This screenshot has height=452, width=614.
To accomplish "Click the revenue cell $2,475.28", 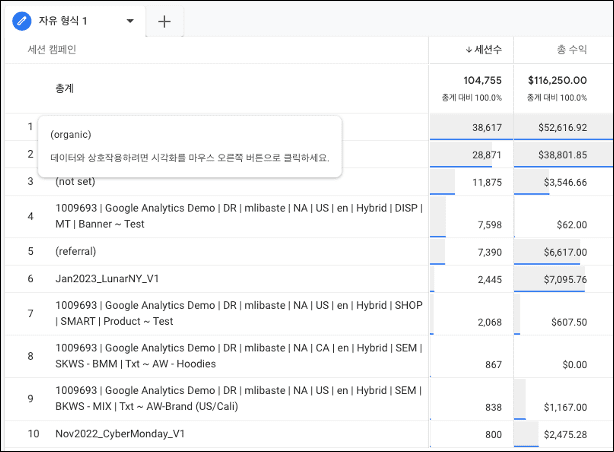I will point(565,434).
